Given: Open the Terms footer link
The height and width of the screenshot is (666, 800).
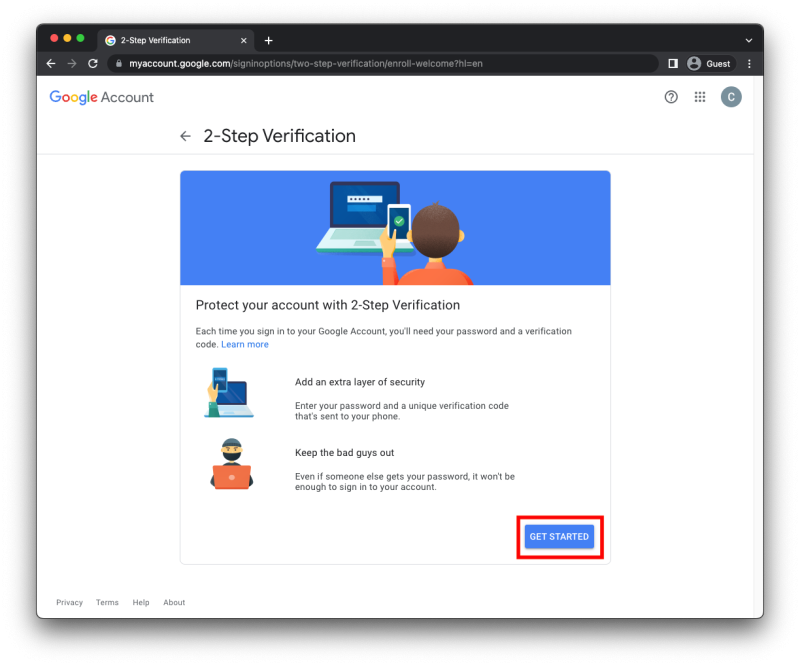Looking at the screenshot, I should (107, 603).
